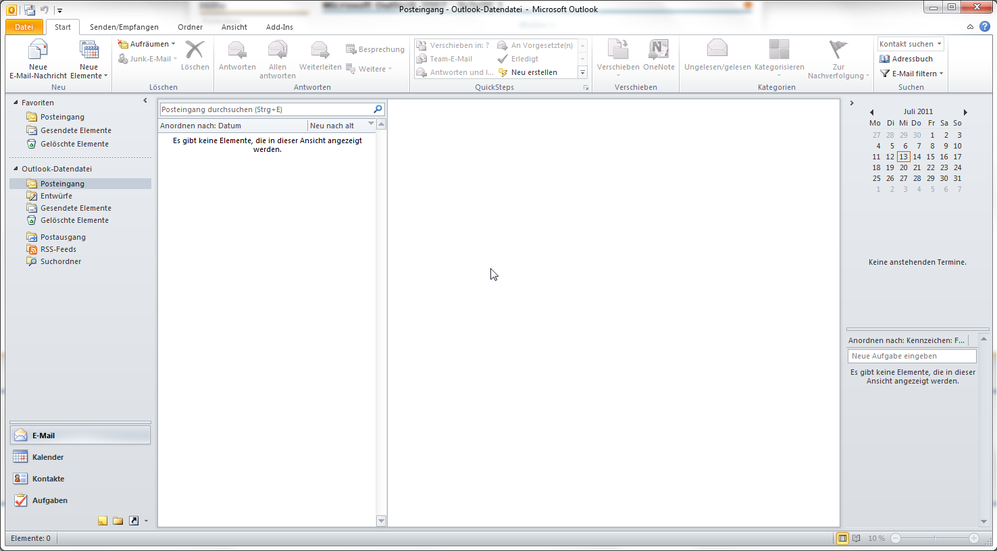
Task: Open Outlook help question mark icon
Action: click(x=984, y=27)
